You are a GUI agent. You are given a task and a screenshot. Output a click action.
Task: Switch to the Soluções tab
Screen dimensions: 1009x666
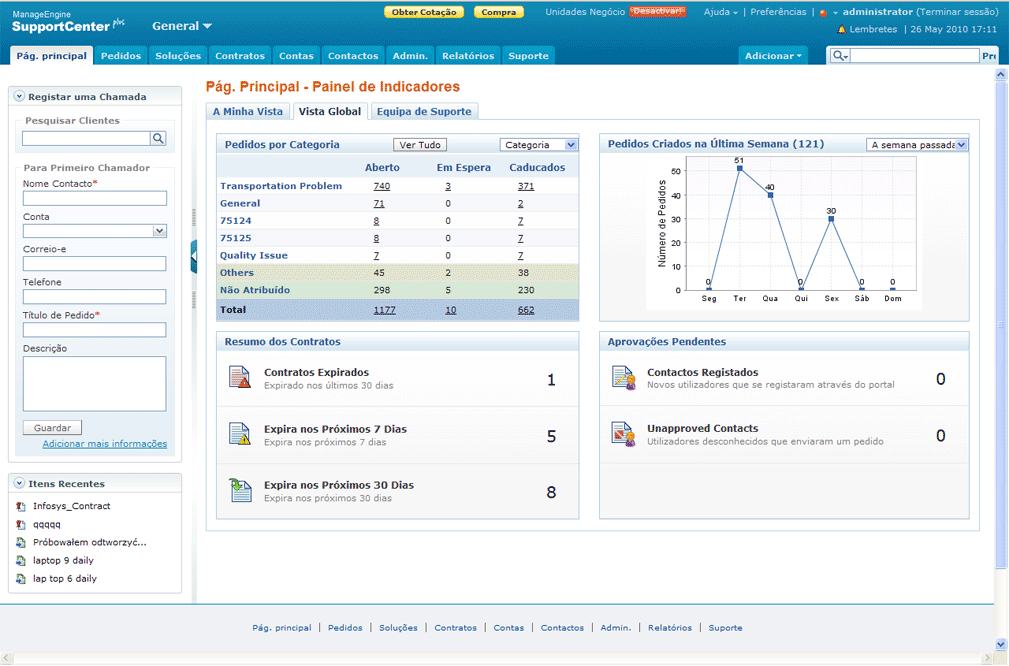pyautogui.click(x=178, y=56)
